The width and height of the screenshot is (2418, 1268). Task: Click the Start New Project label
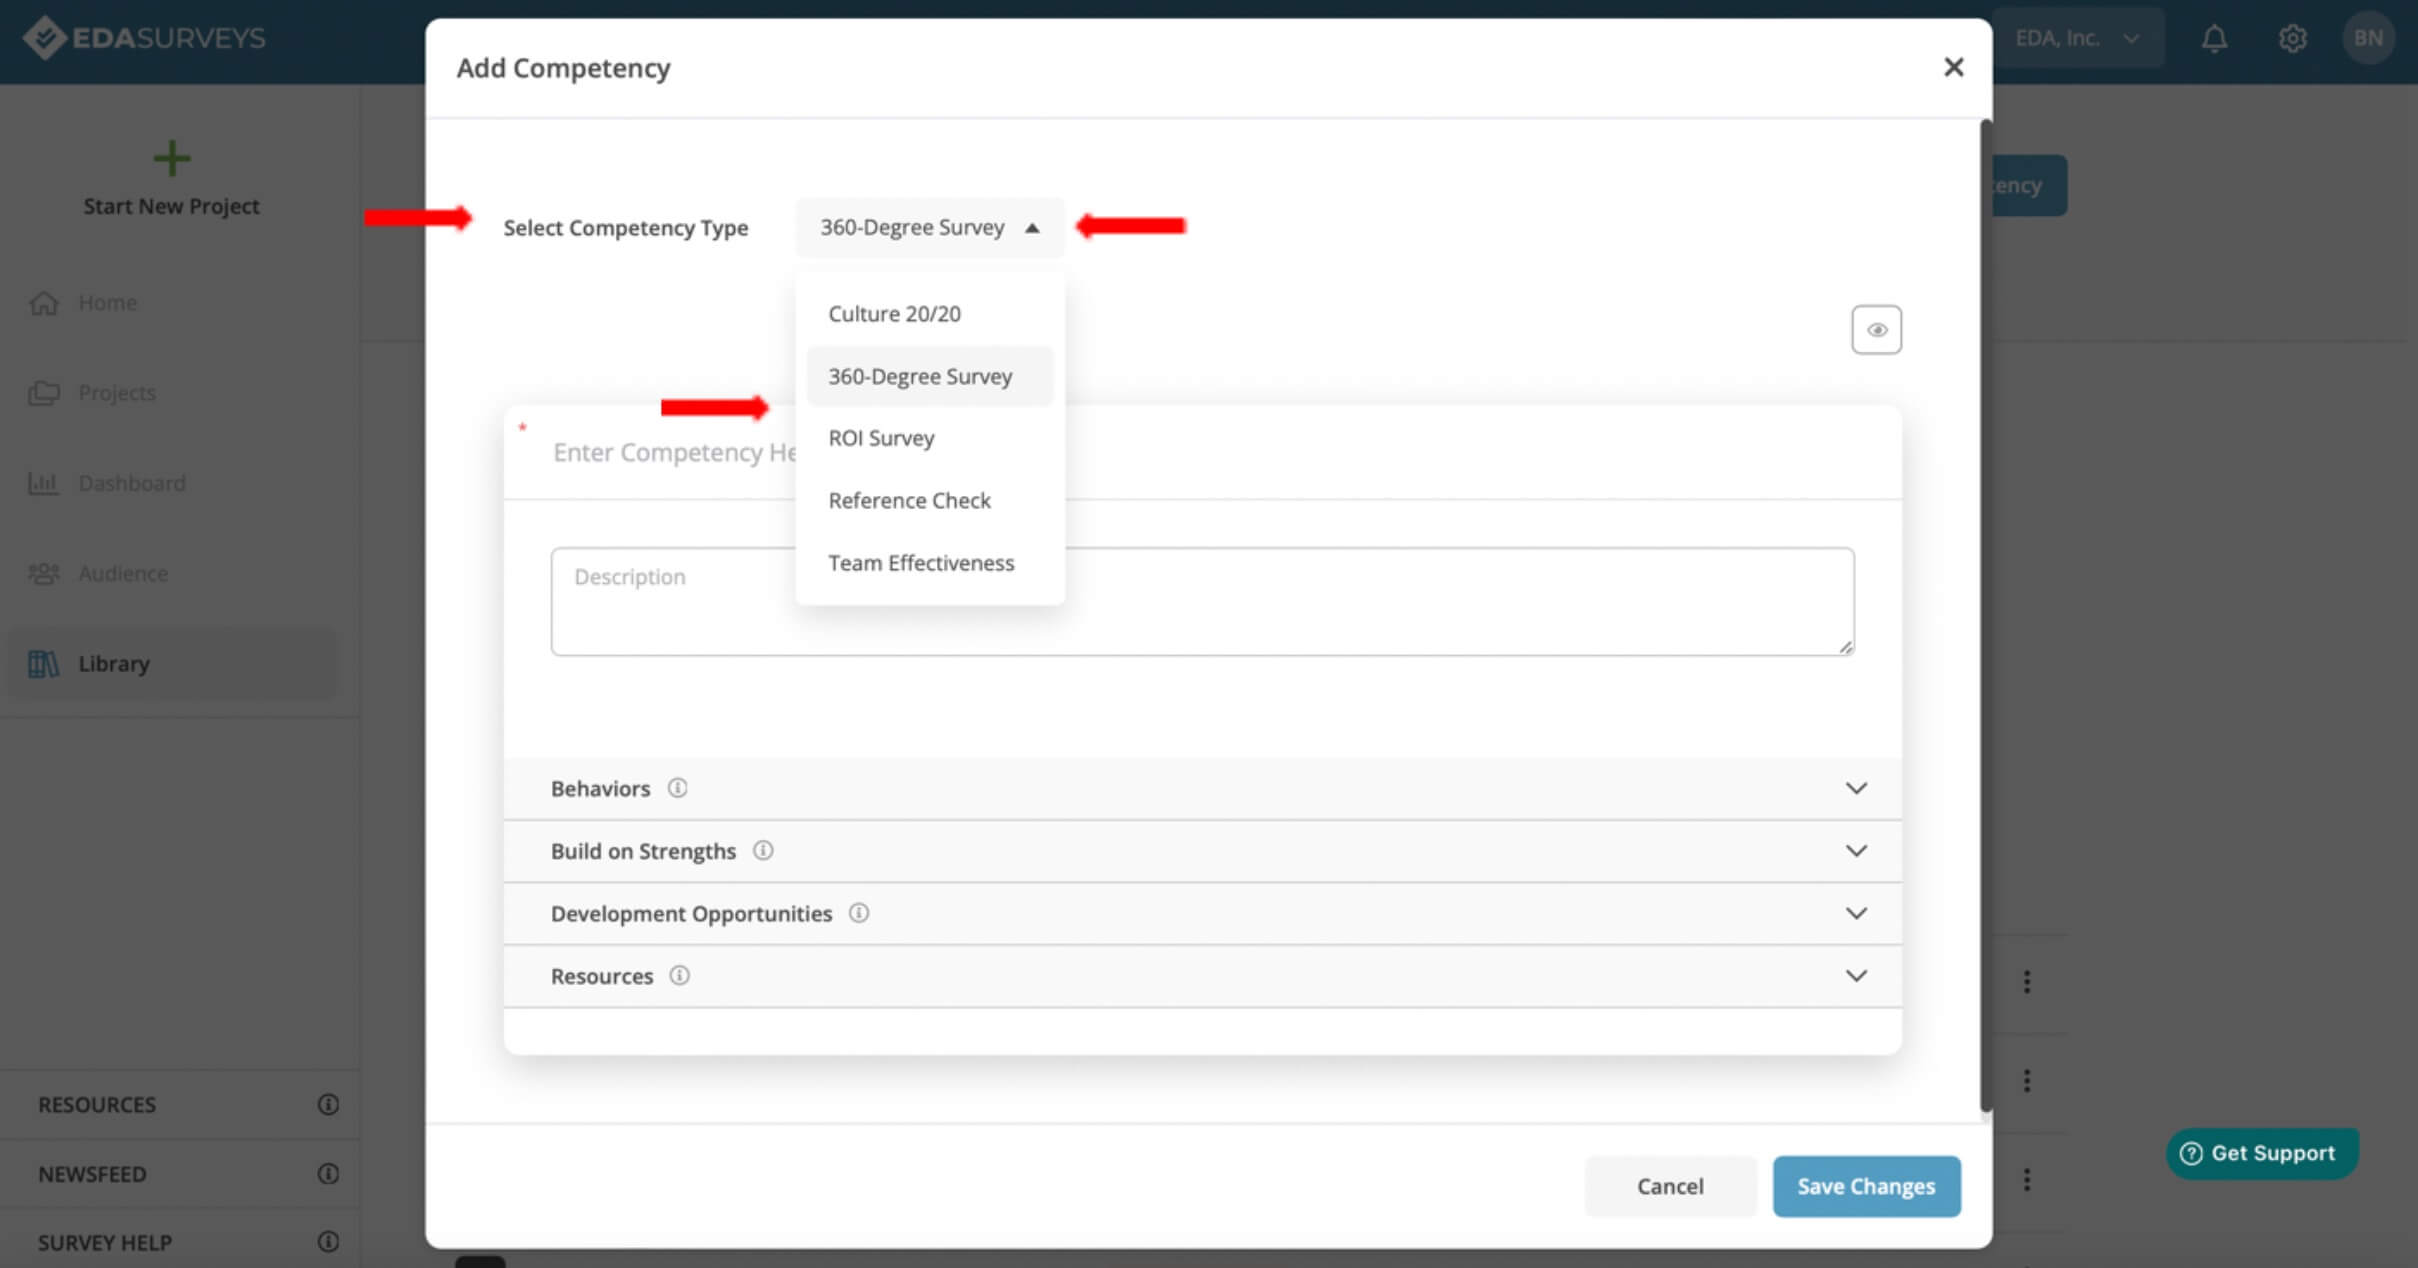171,206
